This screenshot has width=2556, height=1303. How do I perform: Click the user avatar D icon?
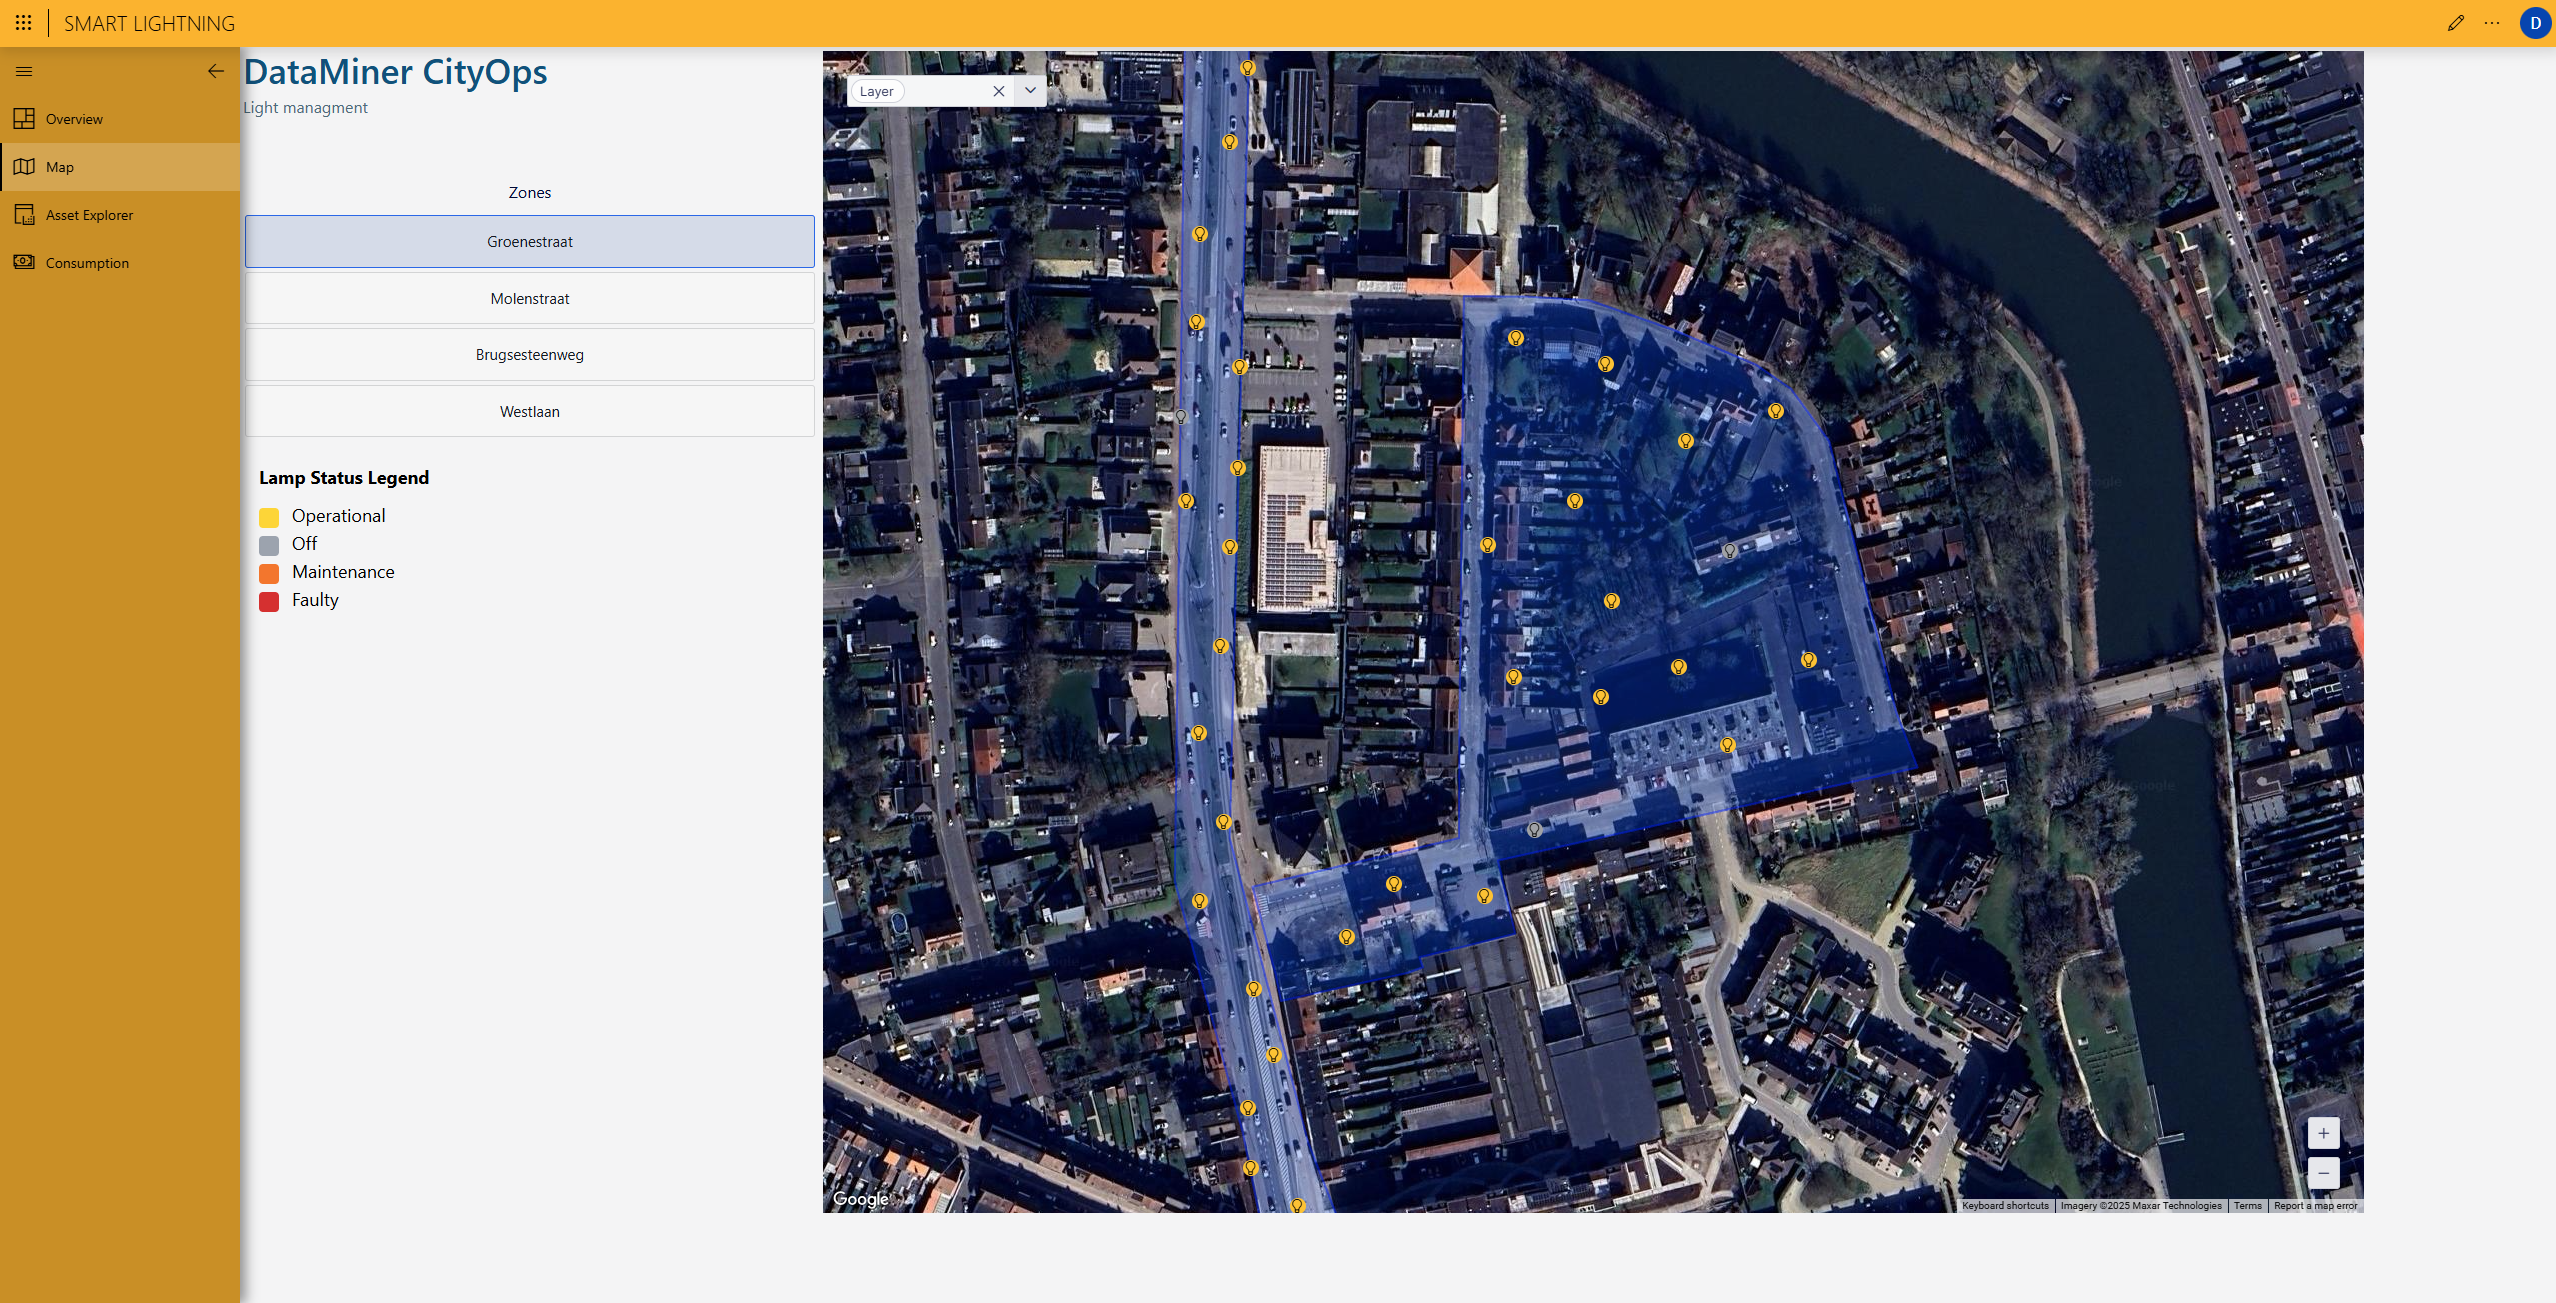2534,23
